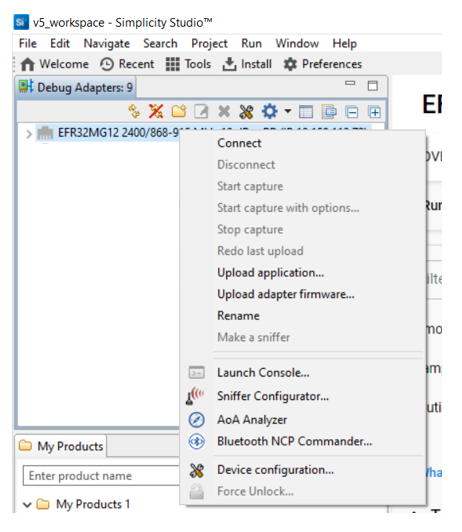Click the table columns view icon

point(306,112)
